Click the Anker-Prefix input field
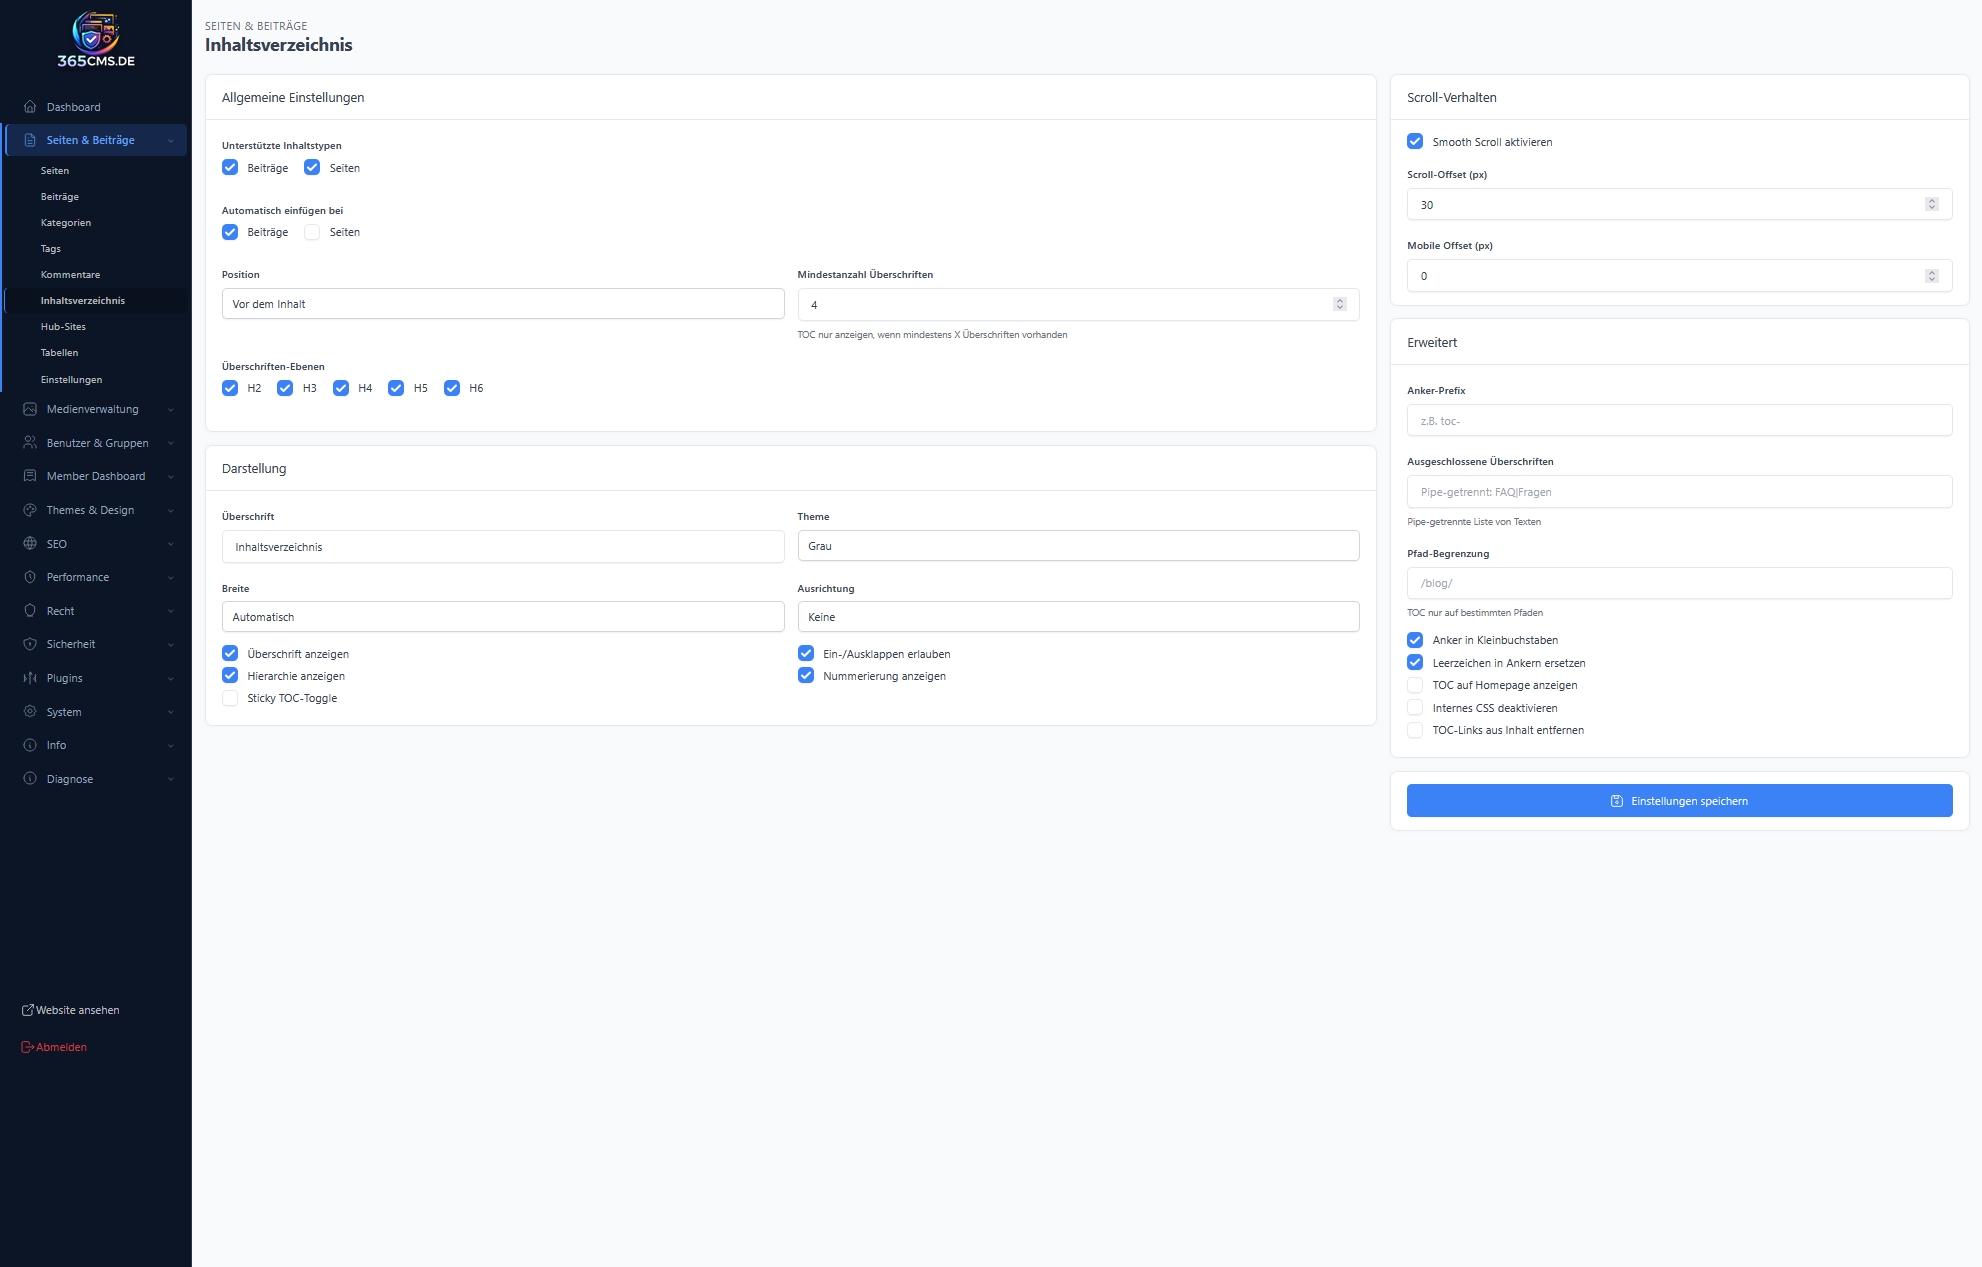1982x1267 pixels. click(x=1679, y=421)
